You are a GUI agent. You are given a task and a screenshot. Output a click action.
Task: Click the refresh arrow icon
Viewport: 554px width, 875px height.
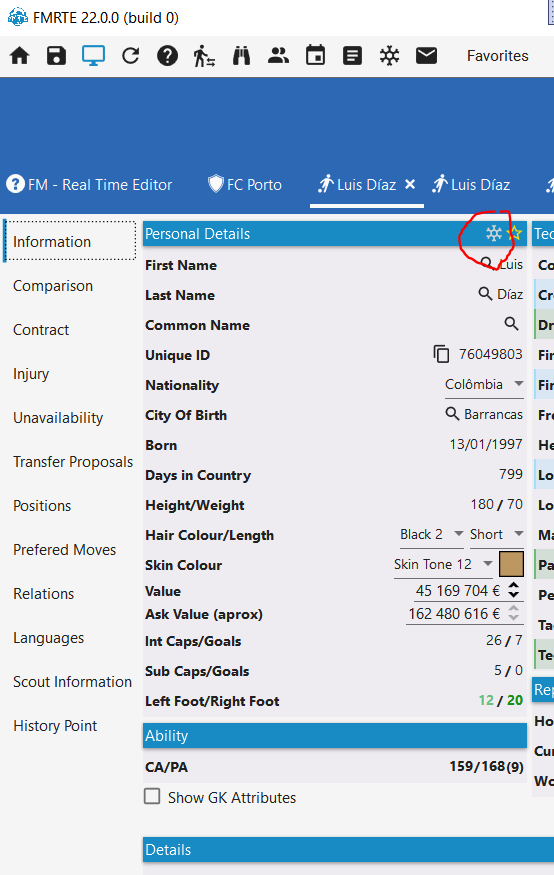click(131, 56)
